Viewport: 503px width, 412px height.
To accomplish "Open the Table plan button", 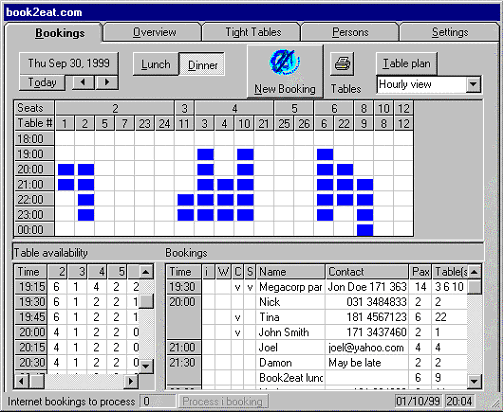I will pyautogui.click(x=406, y=63).
